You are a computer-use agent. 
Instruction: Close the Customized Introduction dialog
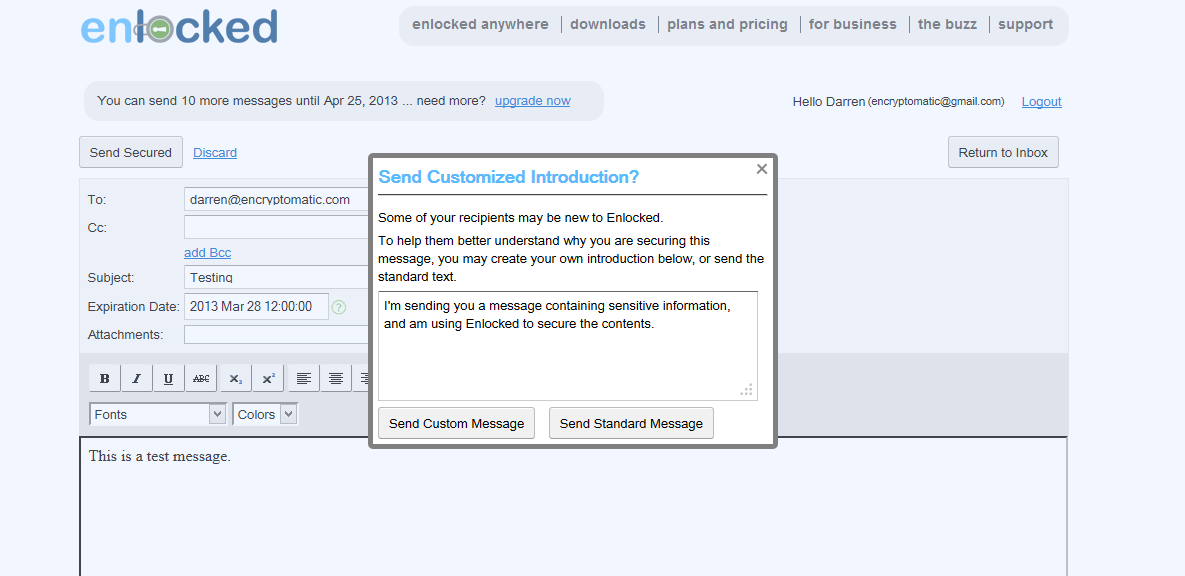[x=762, y=169]
